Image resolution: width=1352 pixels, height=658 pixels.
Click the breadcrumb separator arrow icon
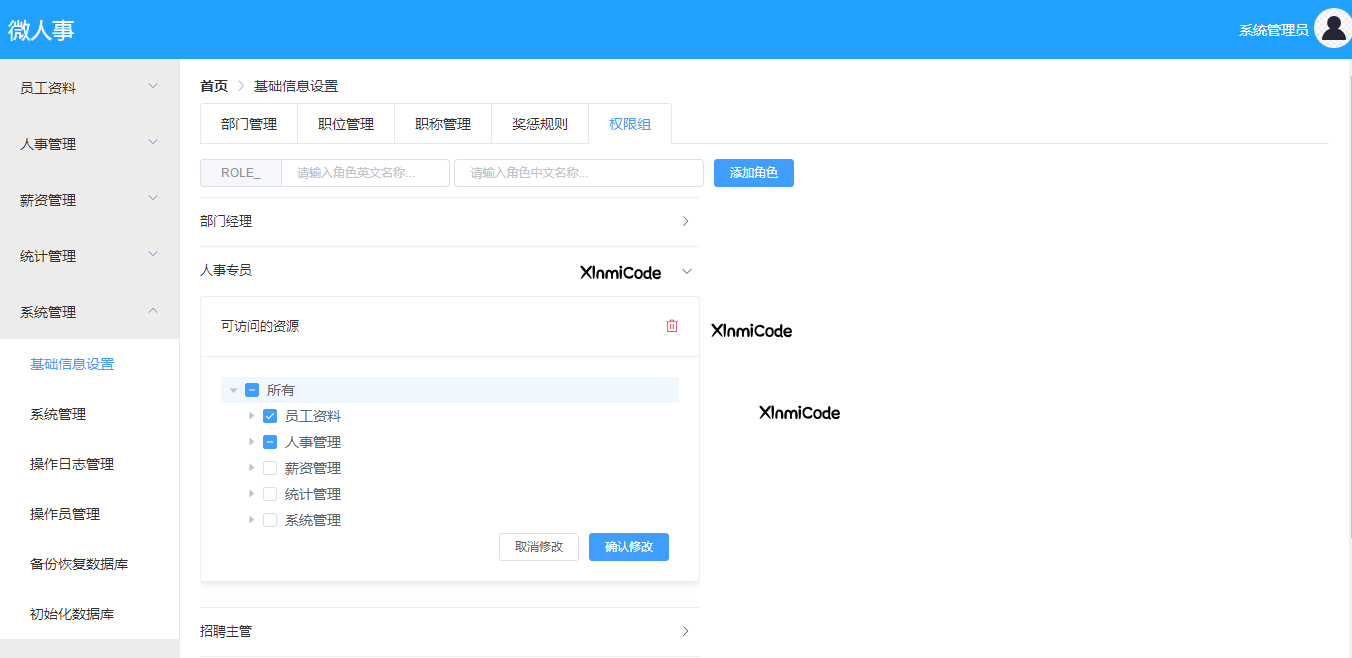point(241,87)
